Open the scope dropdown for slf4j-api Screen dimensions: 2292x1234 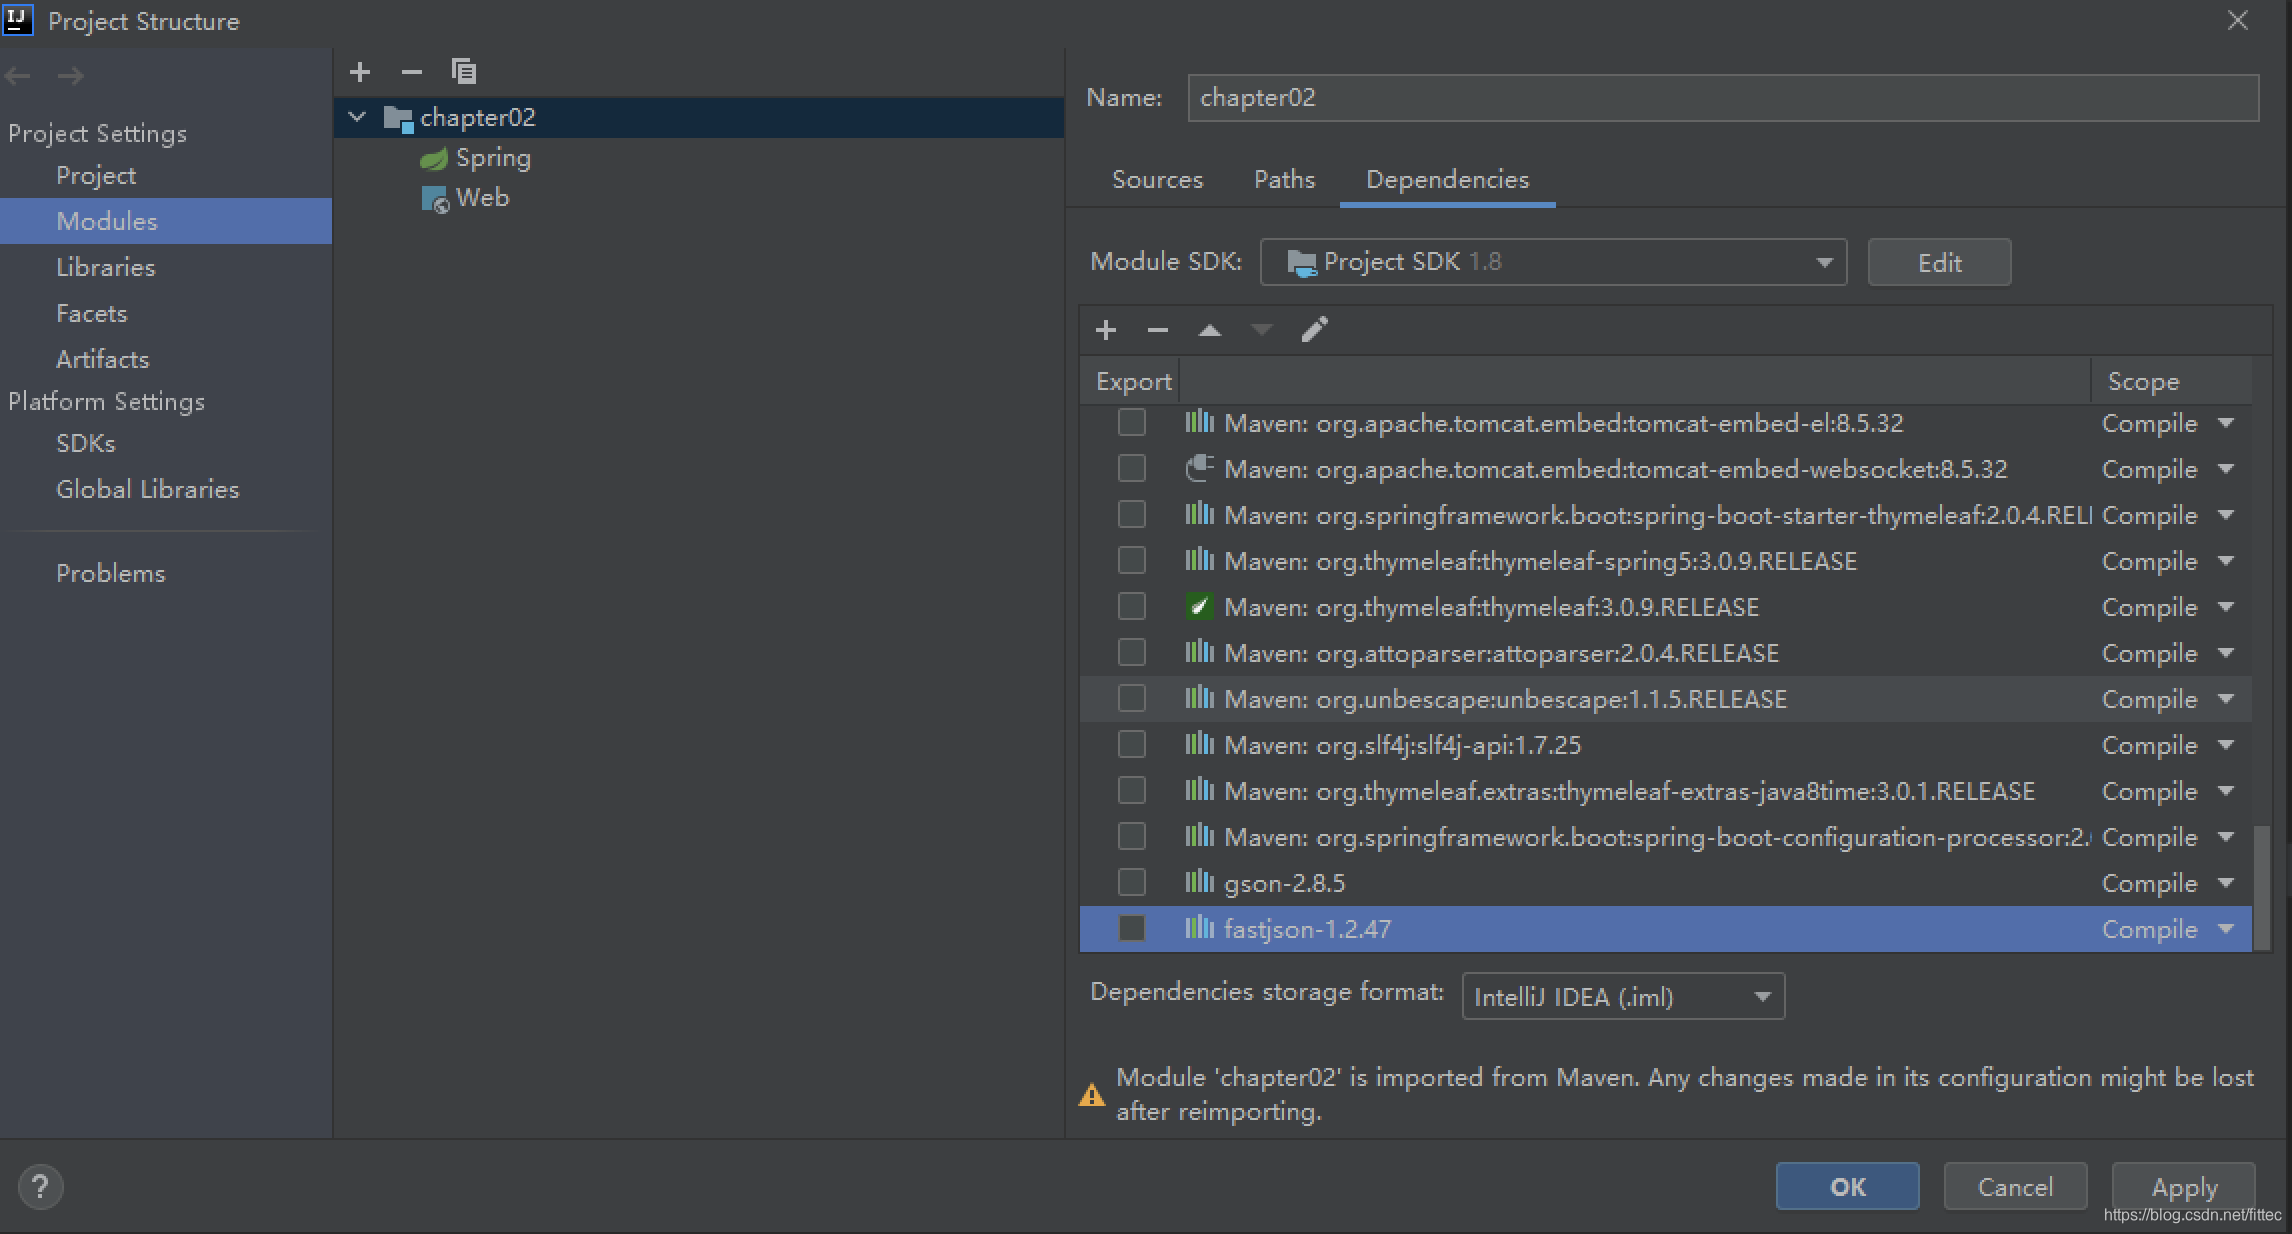(x=2226, y=745)
